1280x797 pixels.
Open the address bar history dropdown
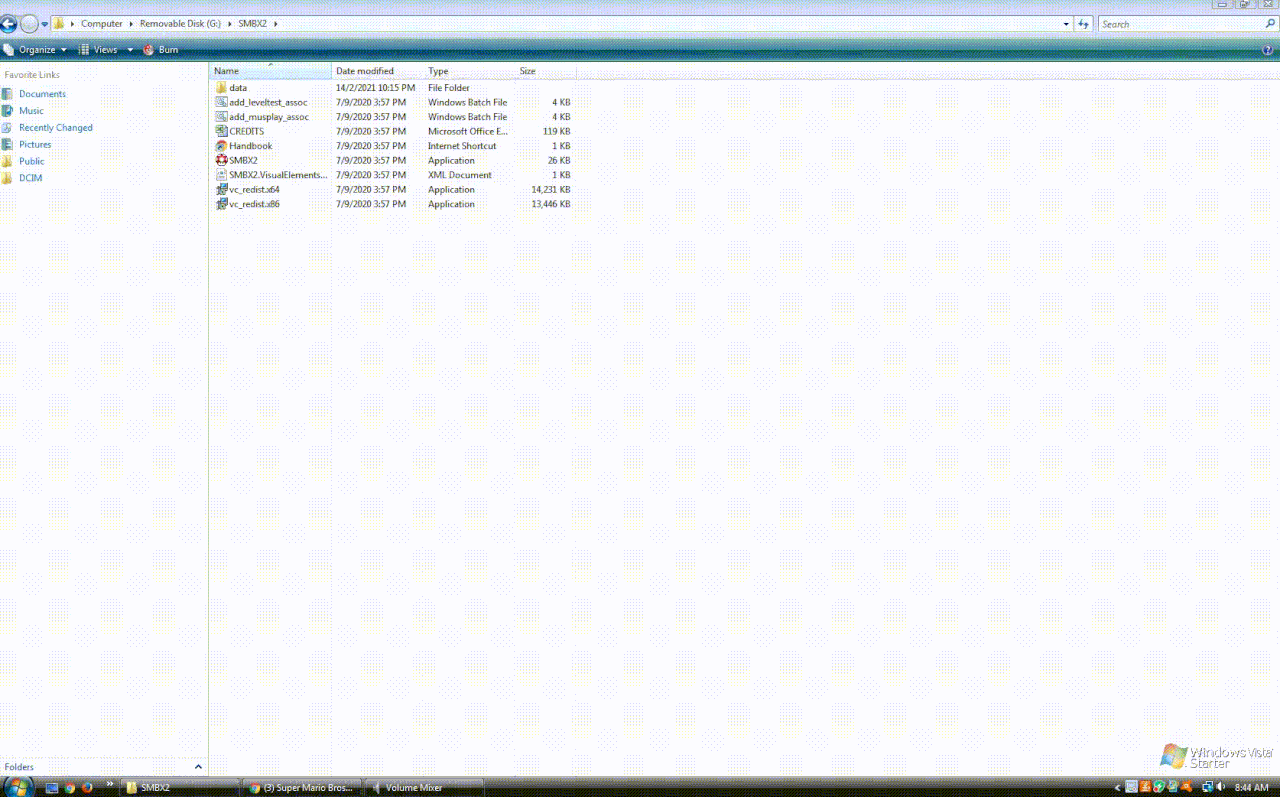click(1067, 24)
